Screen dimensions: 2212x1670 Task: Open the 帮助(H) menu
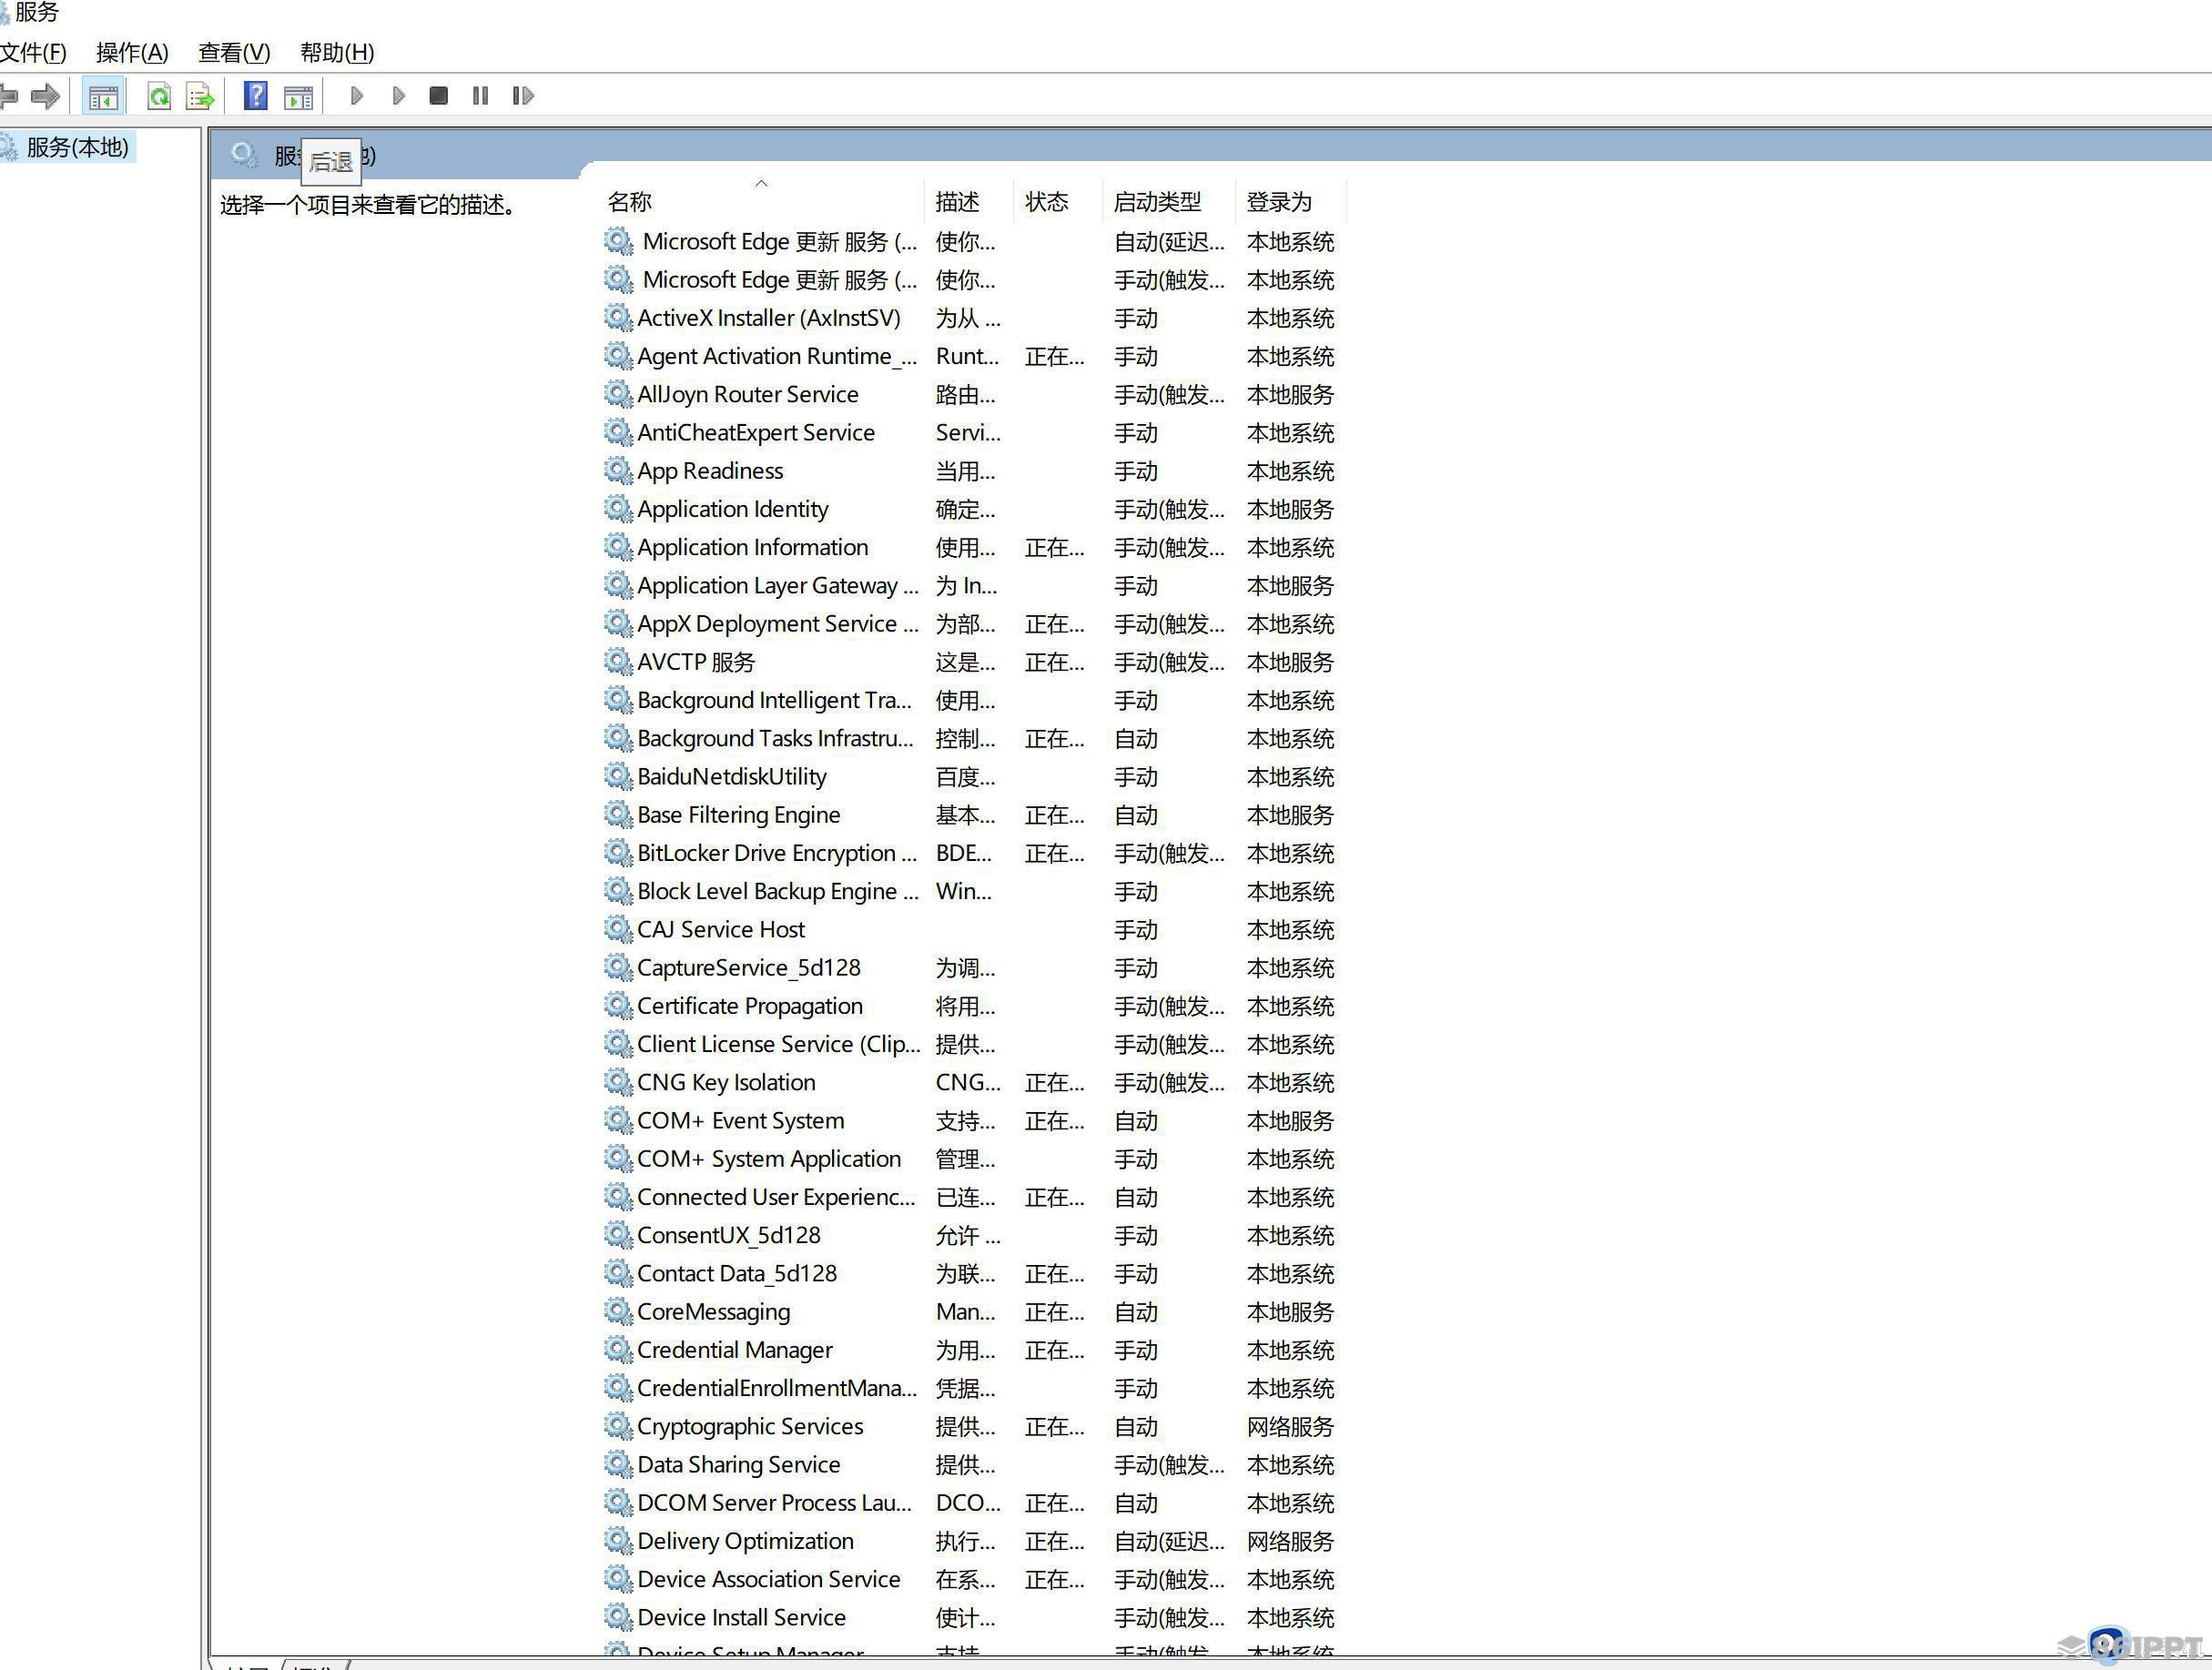click(x=337, y=52)
